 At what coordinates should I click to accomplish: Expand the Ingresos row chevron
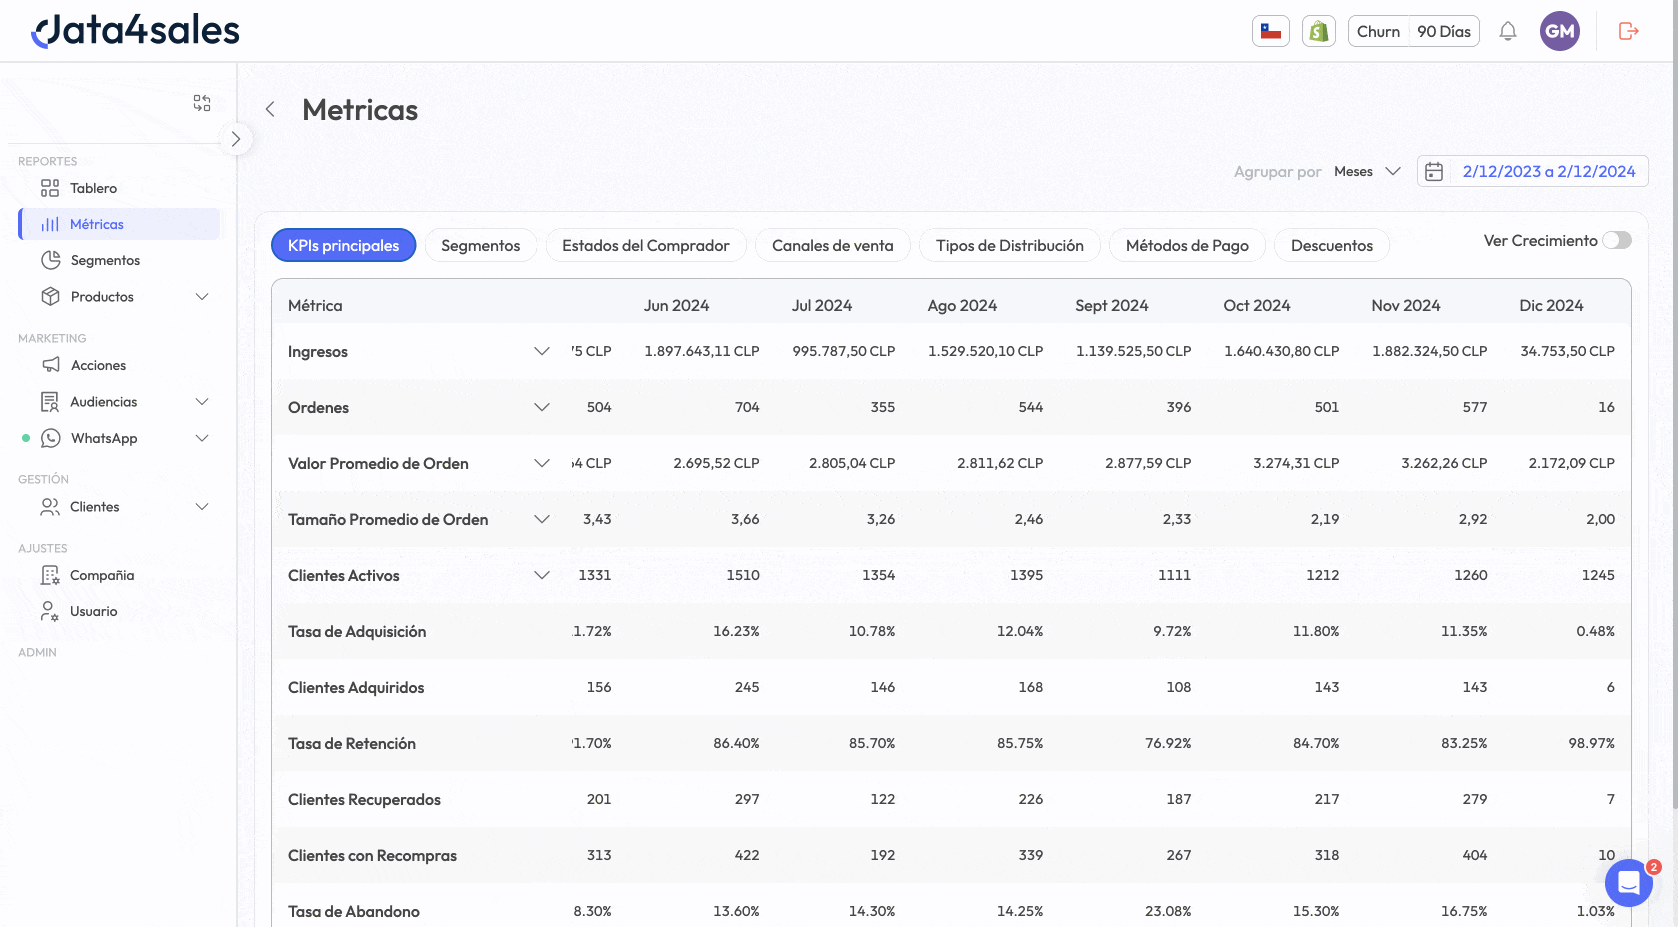click(542, 351)
